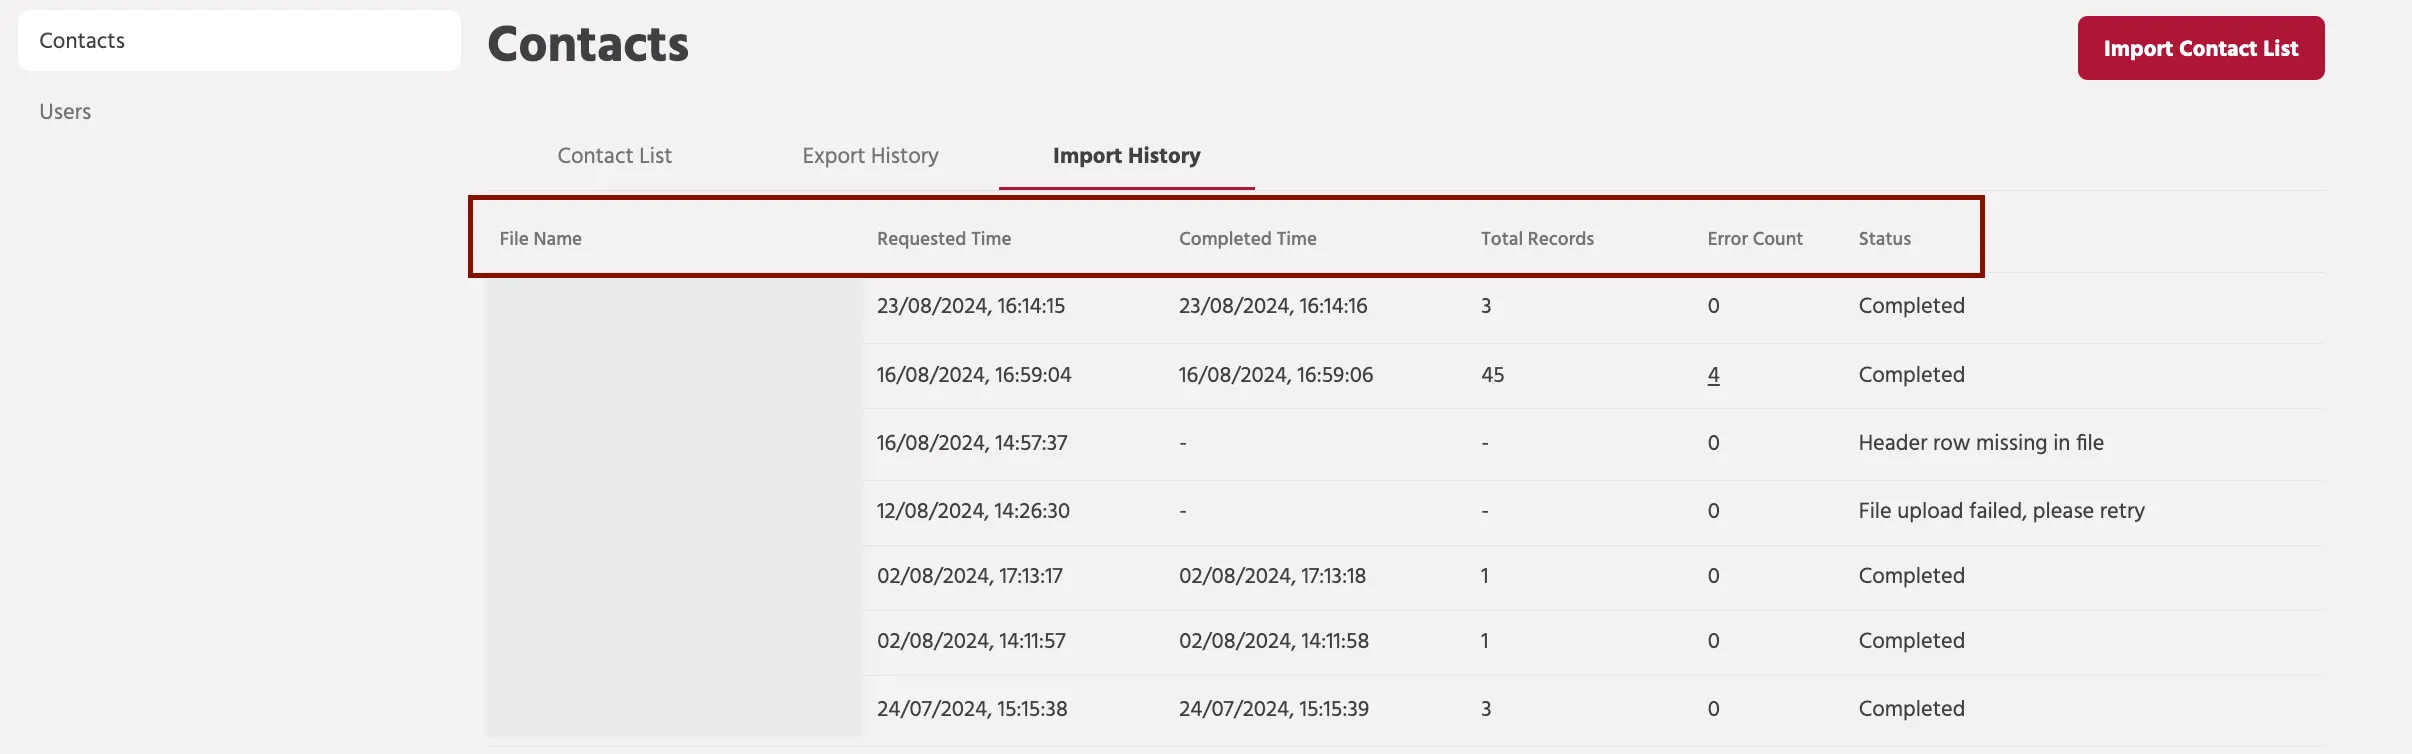The height and width of the screenshot is (754, 2412).
Task: Switch to the Contact List tab
Action: point(614,156)
